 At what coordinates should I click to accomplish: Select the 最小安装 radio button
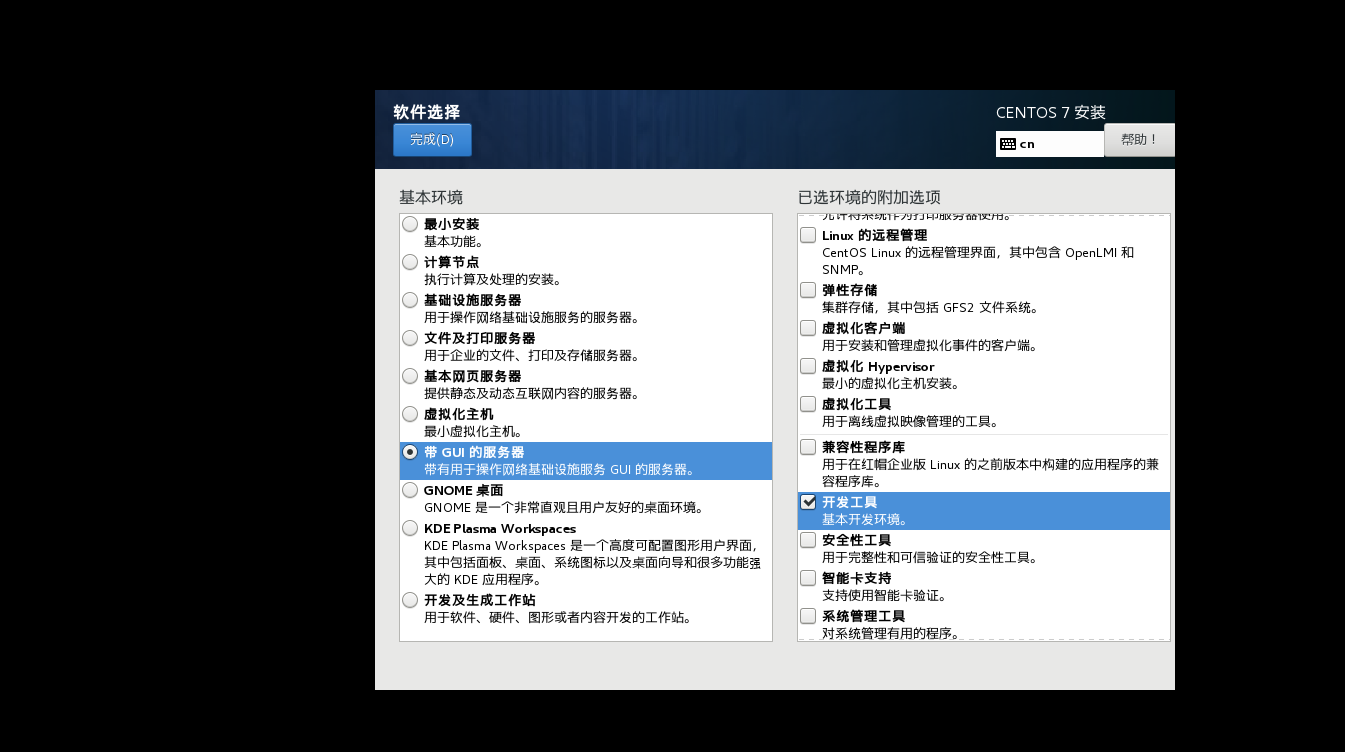pyautogui.click(x=410, y=224)
